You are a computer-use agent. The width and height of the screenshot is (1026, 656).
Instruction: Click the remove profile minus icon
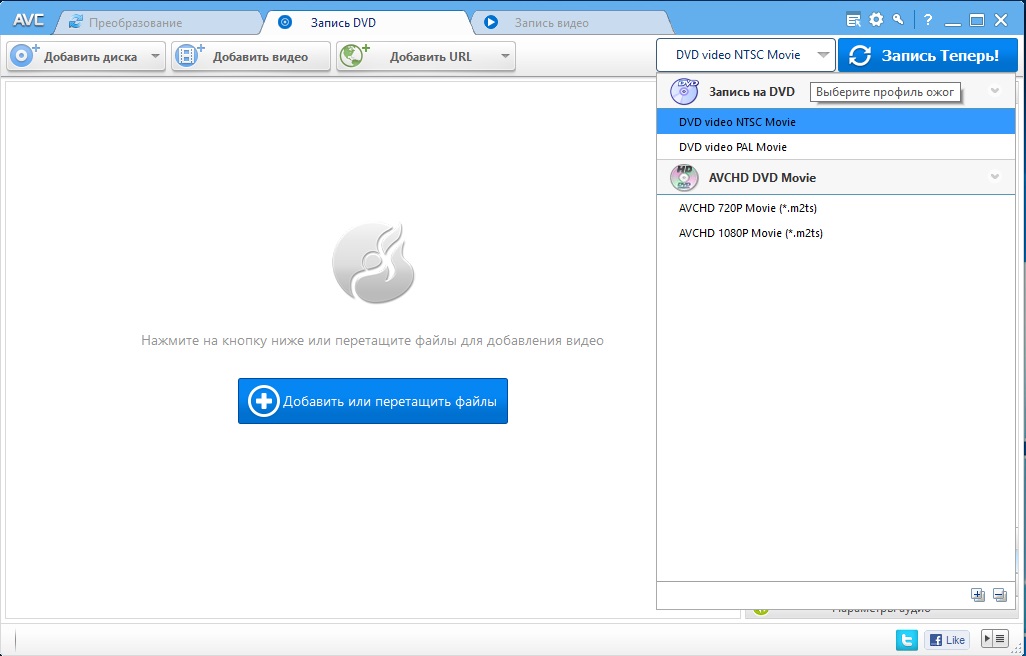point(999,595)
